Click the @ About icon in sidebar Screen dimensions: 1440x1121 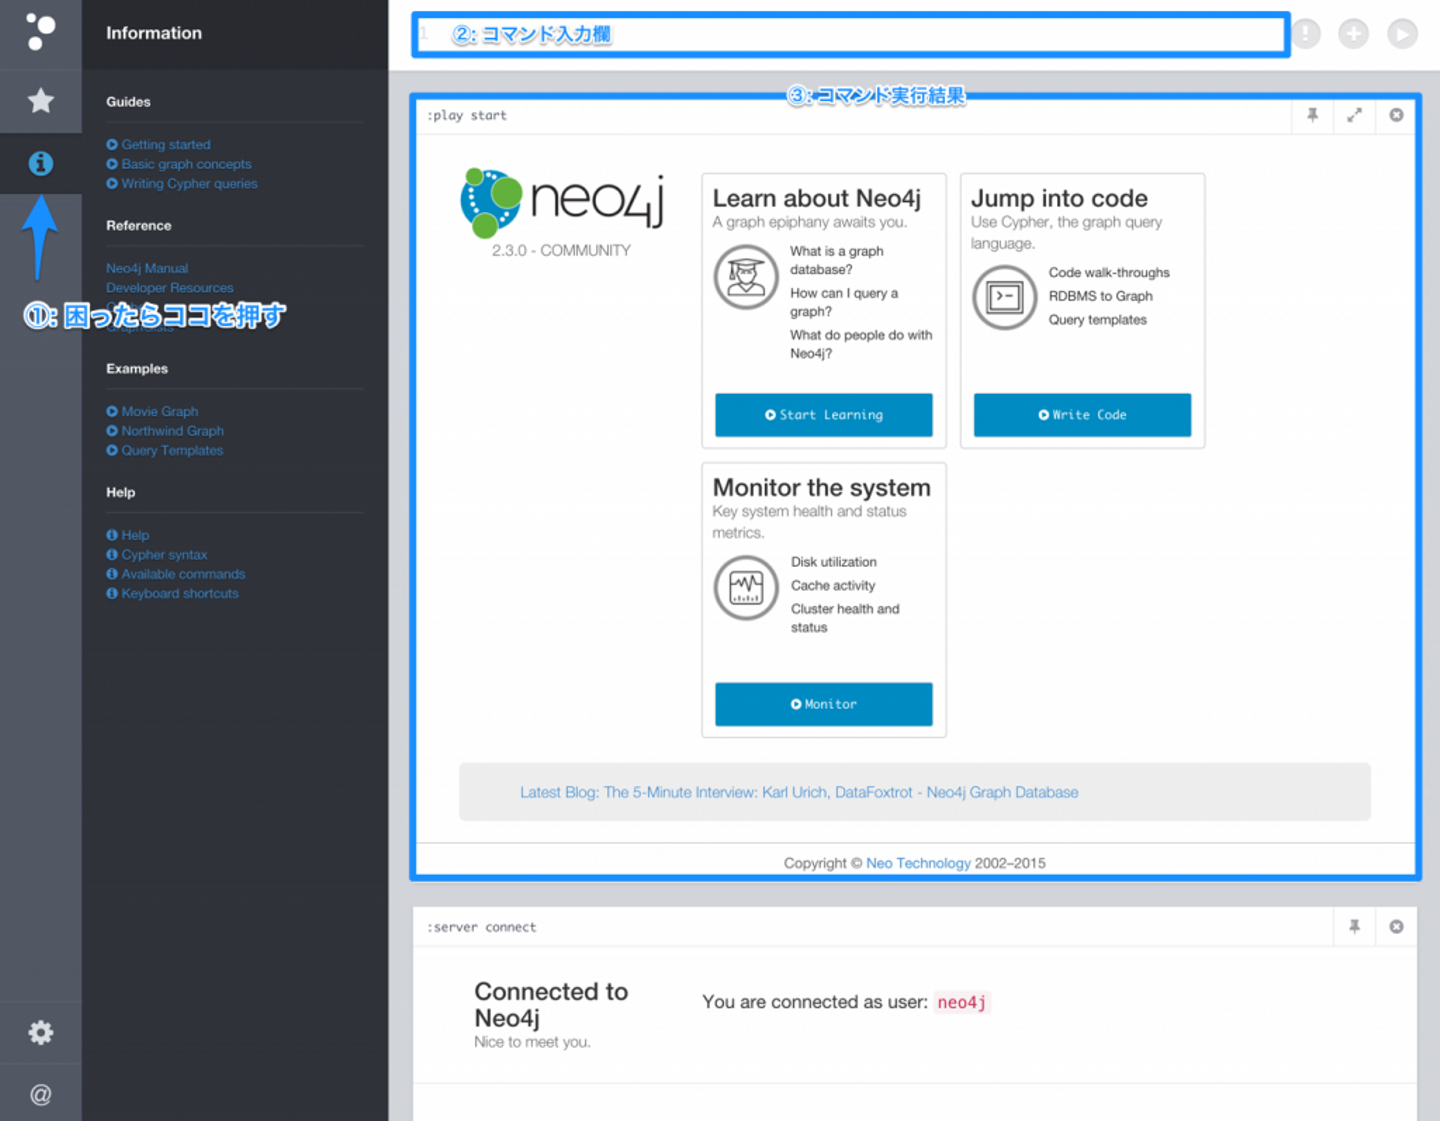41,1094
